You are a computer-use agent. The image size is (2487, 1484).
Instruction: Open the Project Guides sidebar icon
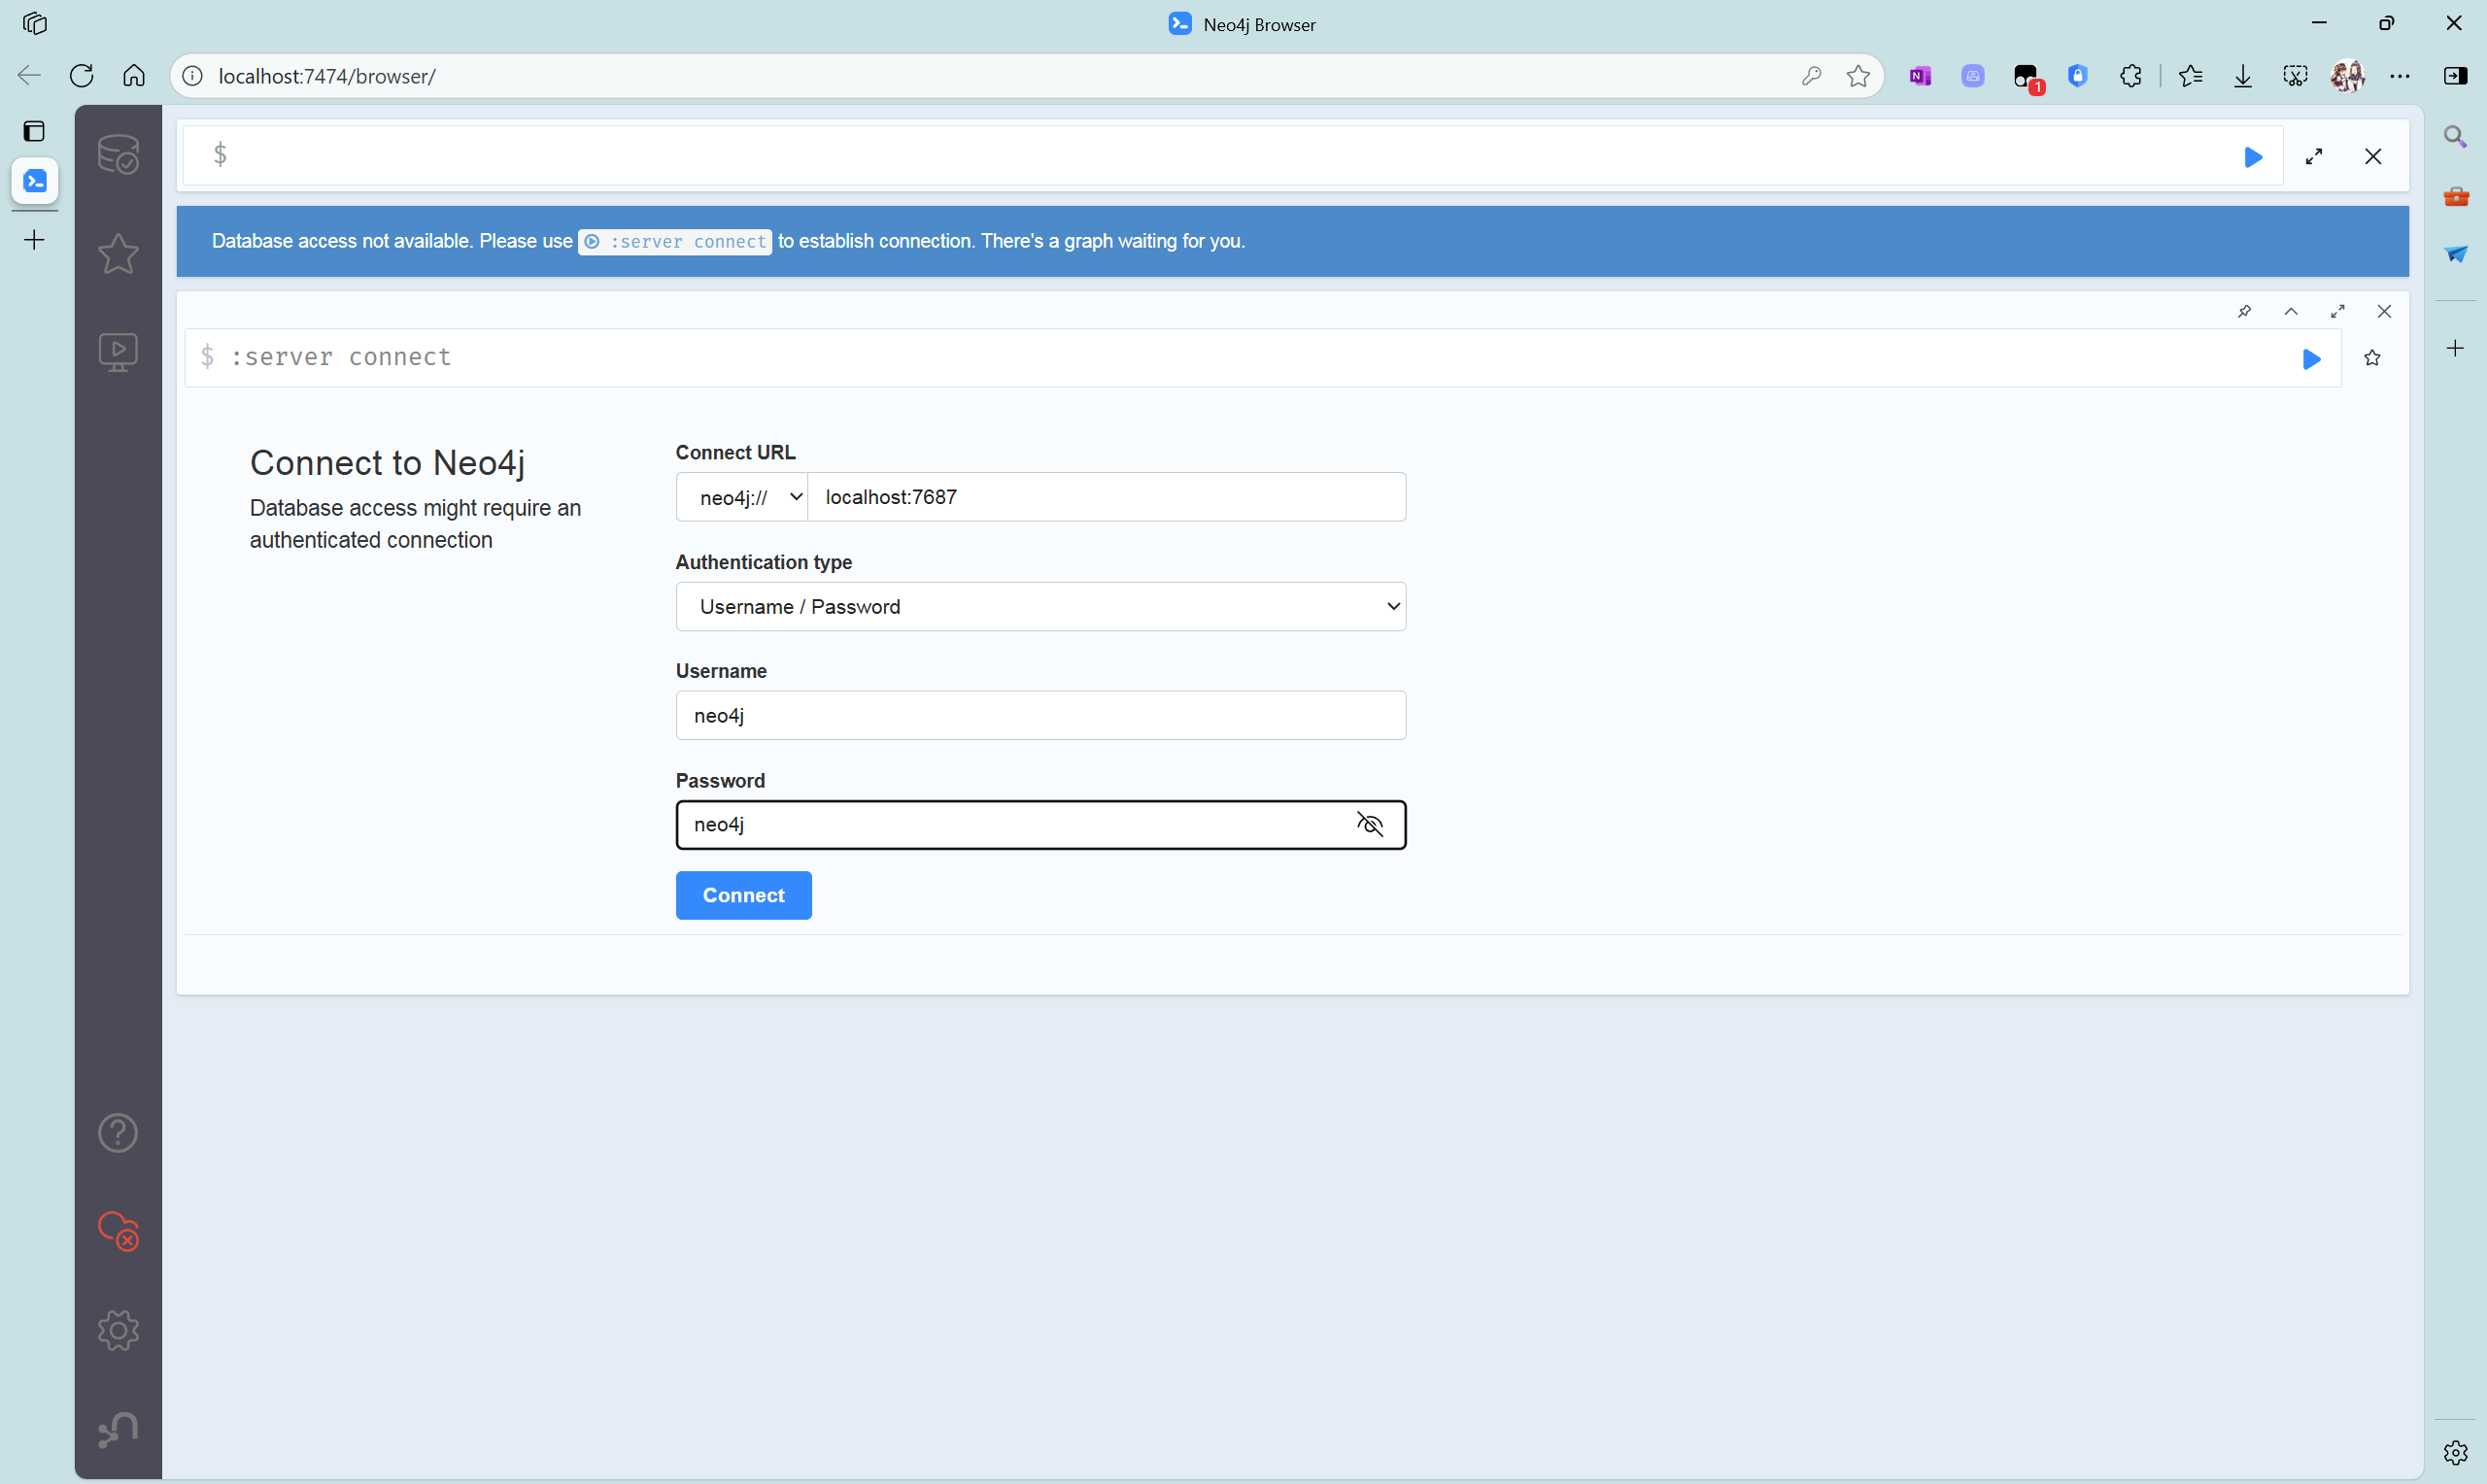point(118,352)
